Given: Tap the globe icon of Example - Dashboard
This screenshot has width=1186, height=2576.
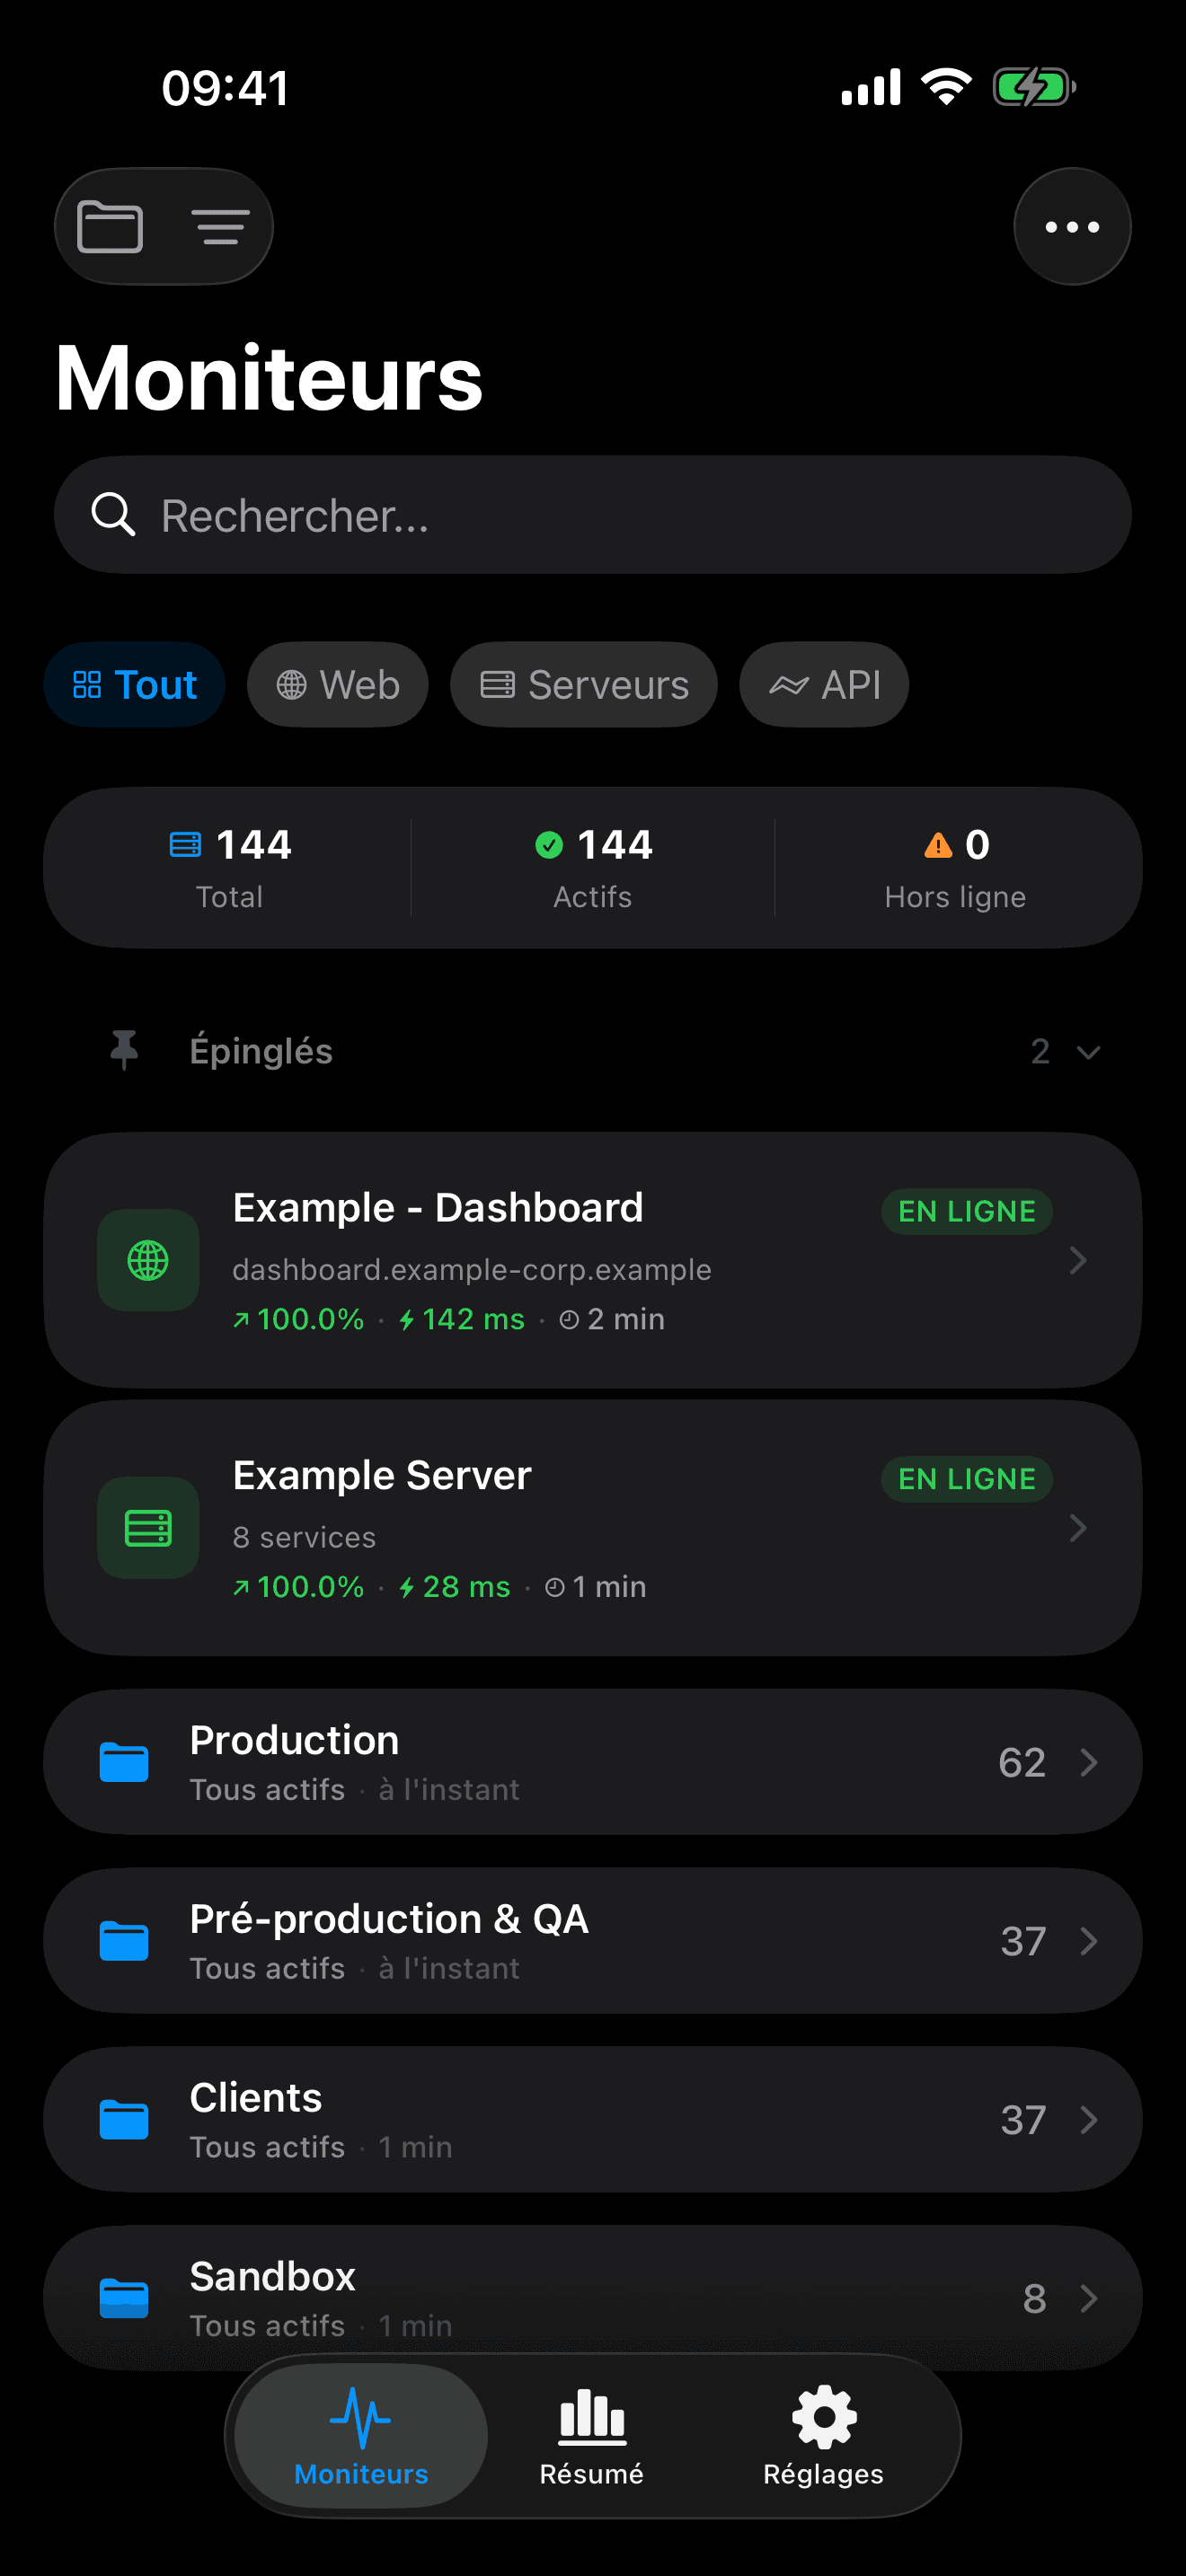Looking at the screenshot, I should click(x=148, y=1260).
